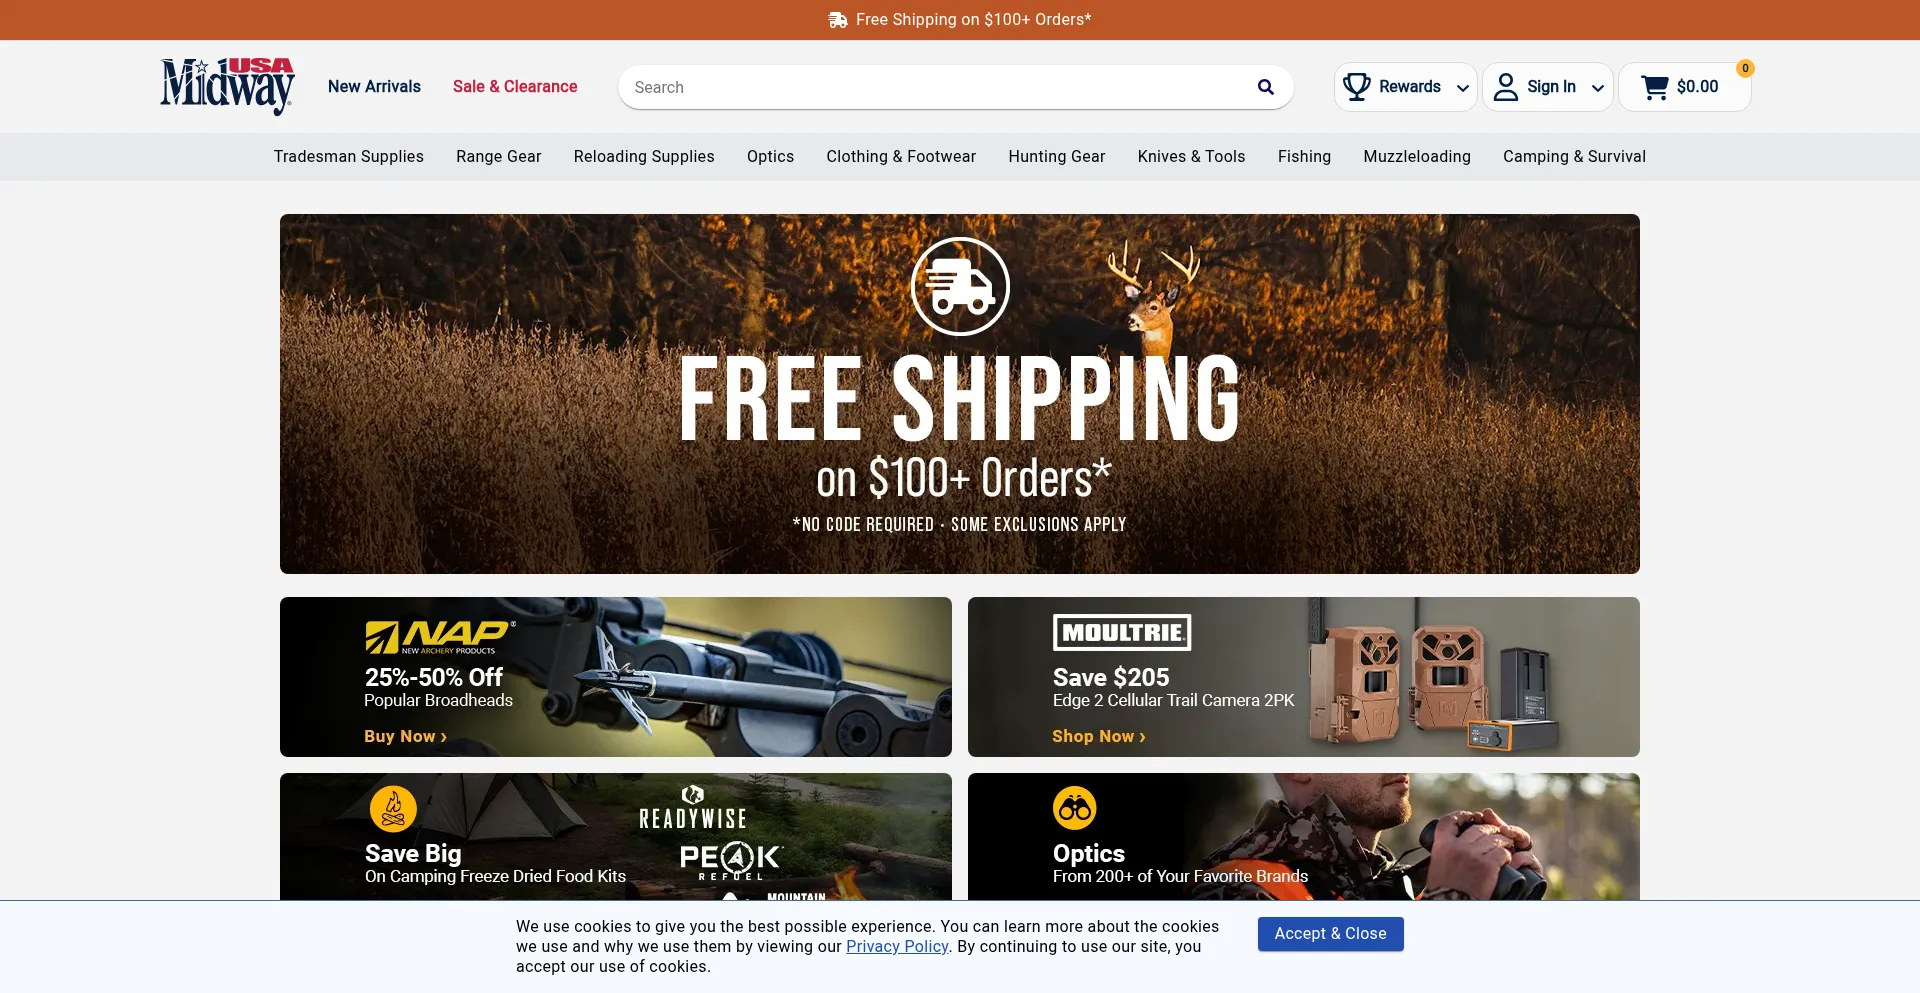The width and height of the screenshot is (1920, 993).
Task: Click the search magnifier icon
Action: tap(1265, 87)
